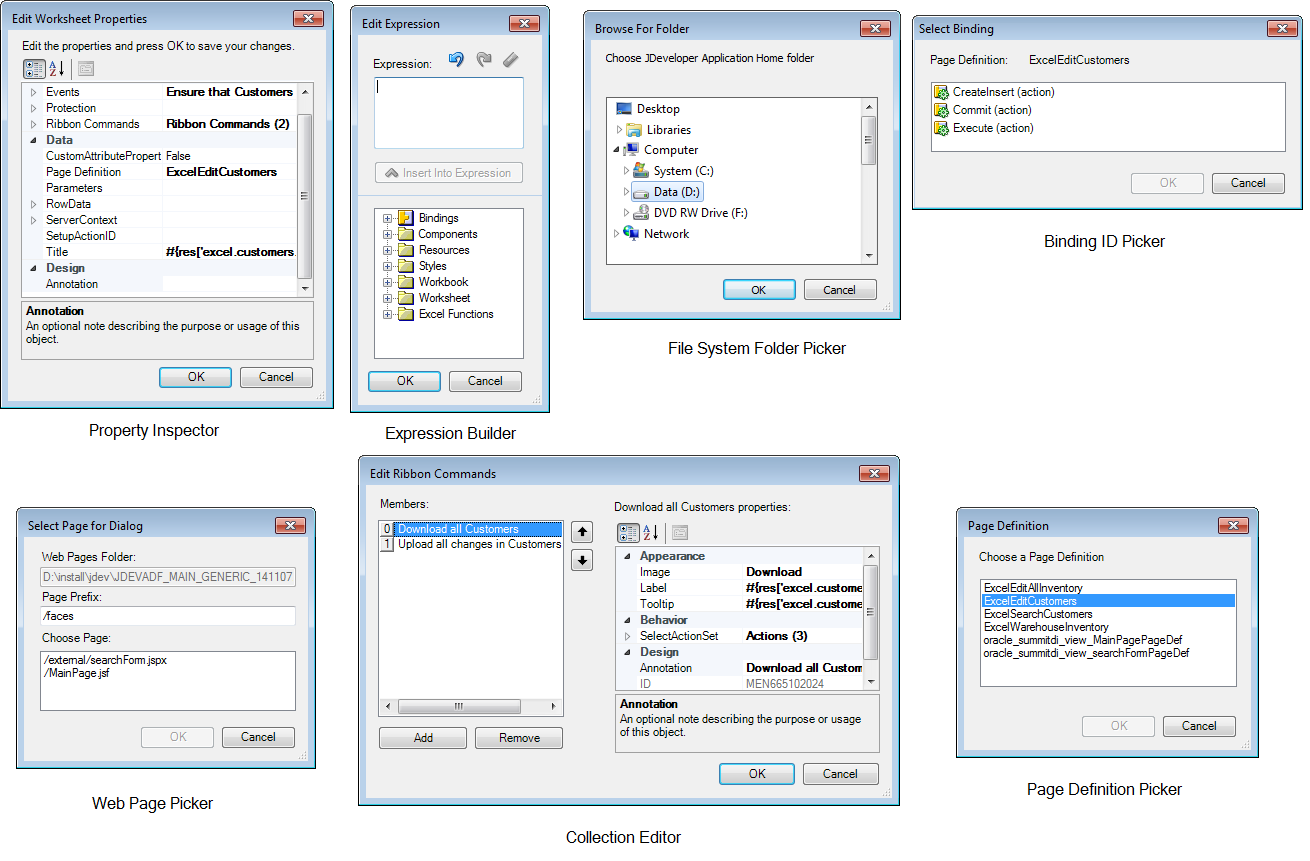
Task: Select the DVD RW Drive (F:) icon
Action: 642,213
